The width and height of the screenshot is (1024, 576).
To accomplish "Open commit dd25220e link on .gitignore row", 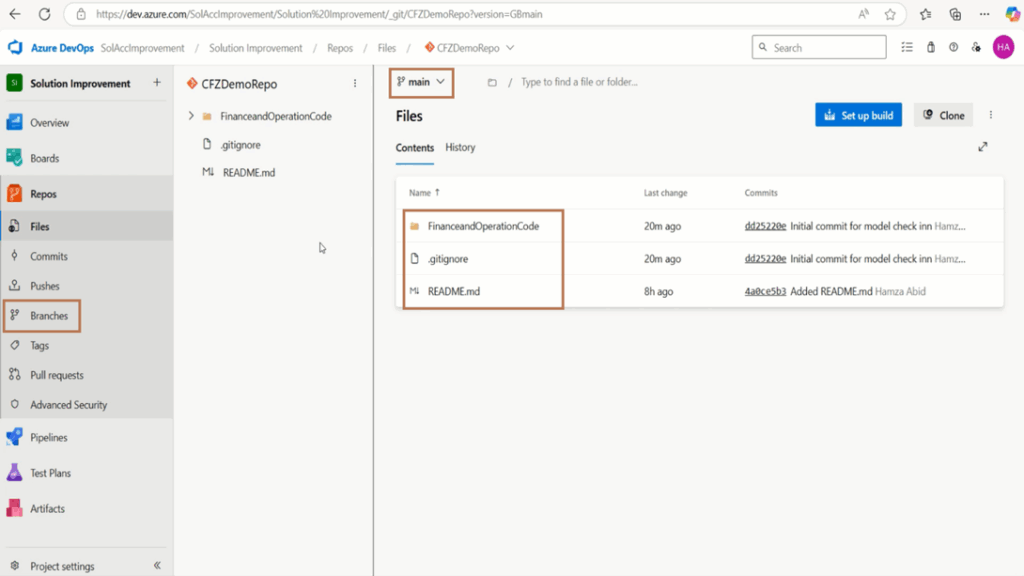I will coord(765,259).
